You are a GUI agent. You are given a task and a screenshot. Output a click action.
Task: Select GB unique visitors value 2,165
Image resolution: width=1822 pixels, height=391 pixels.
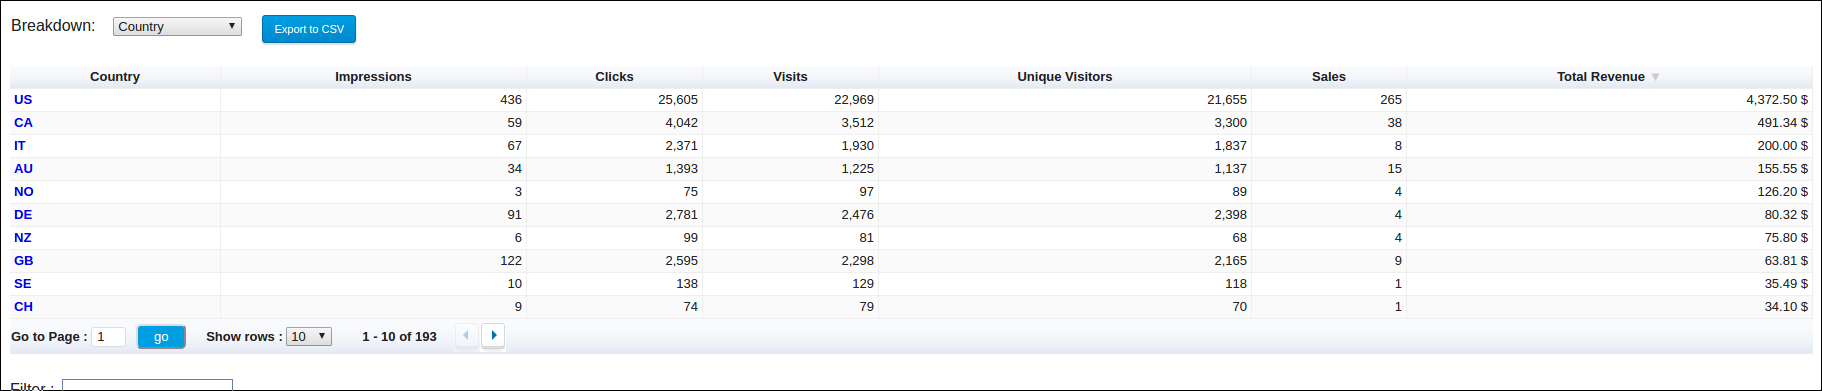pos(1230,261)
